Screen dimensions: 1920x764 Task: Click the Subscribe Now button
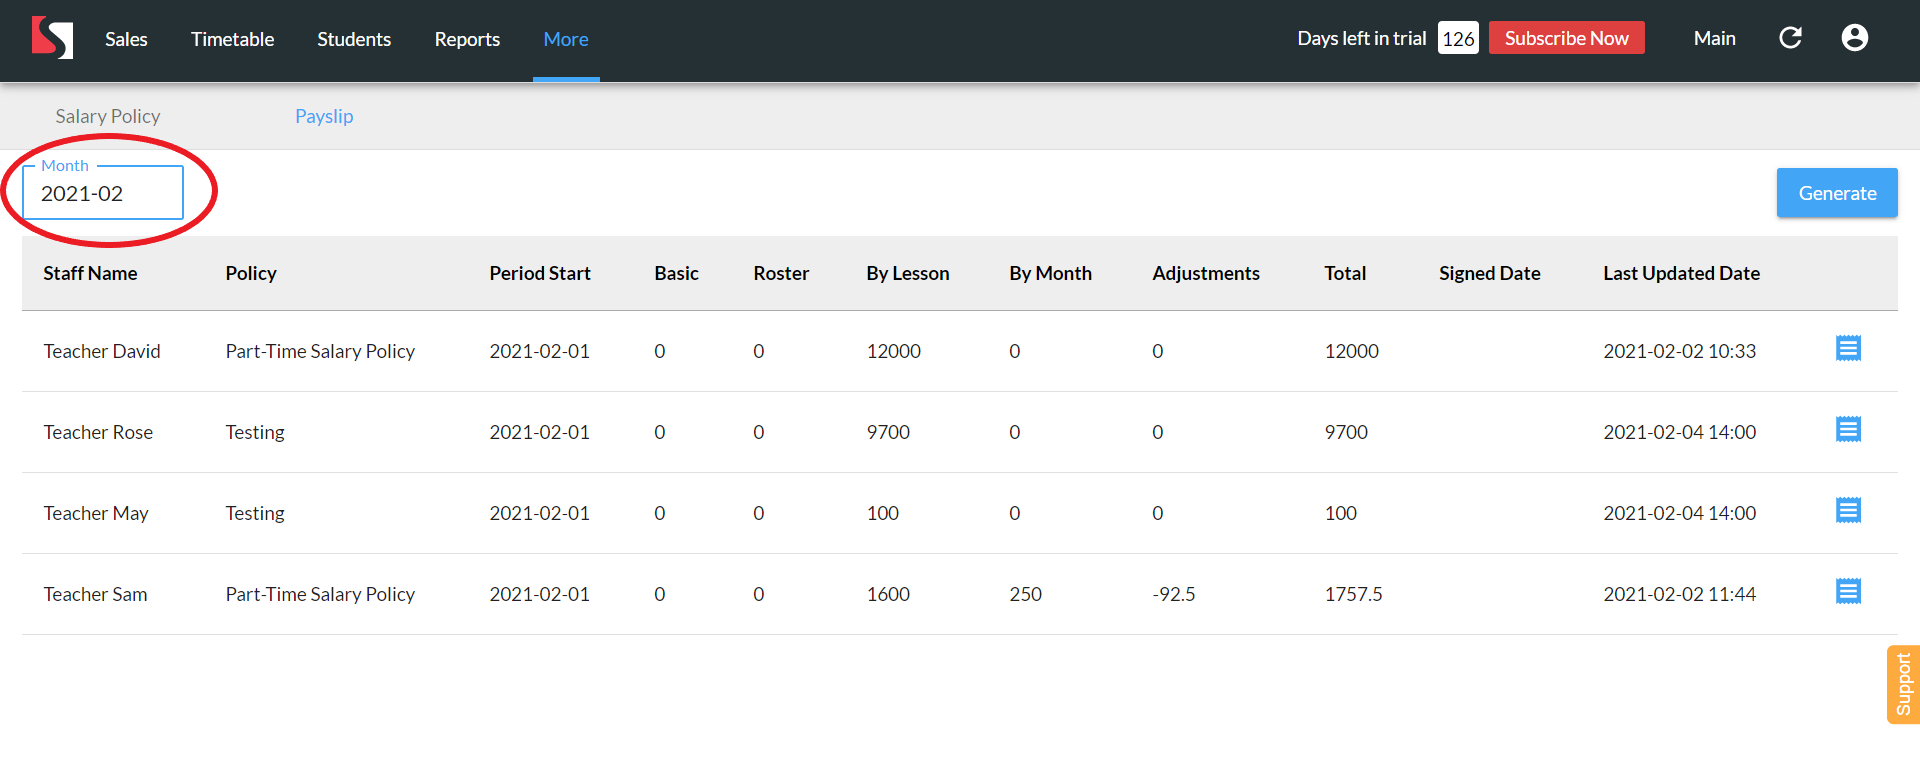coord(1566,38)
